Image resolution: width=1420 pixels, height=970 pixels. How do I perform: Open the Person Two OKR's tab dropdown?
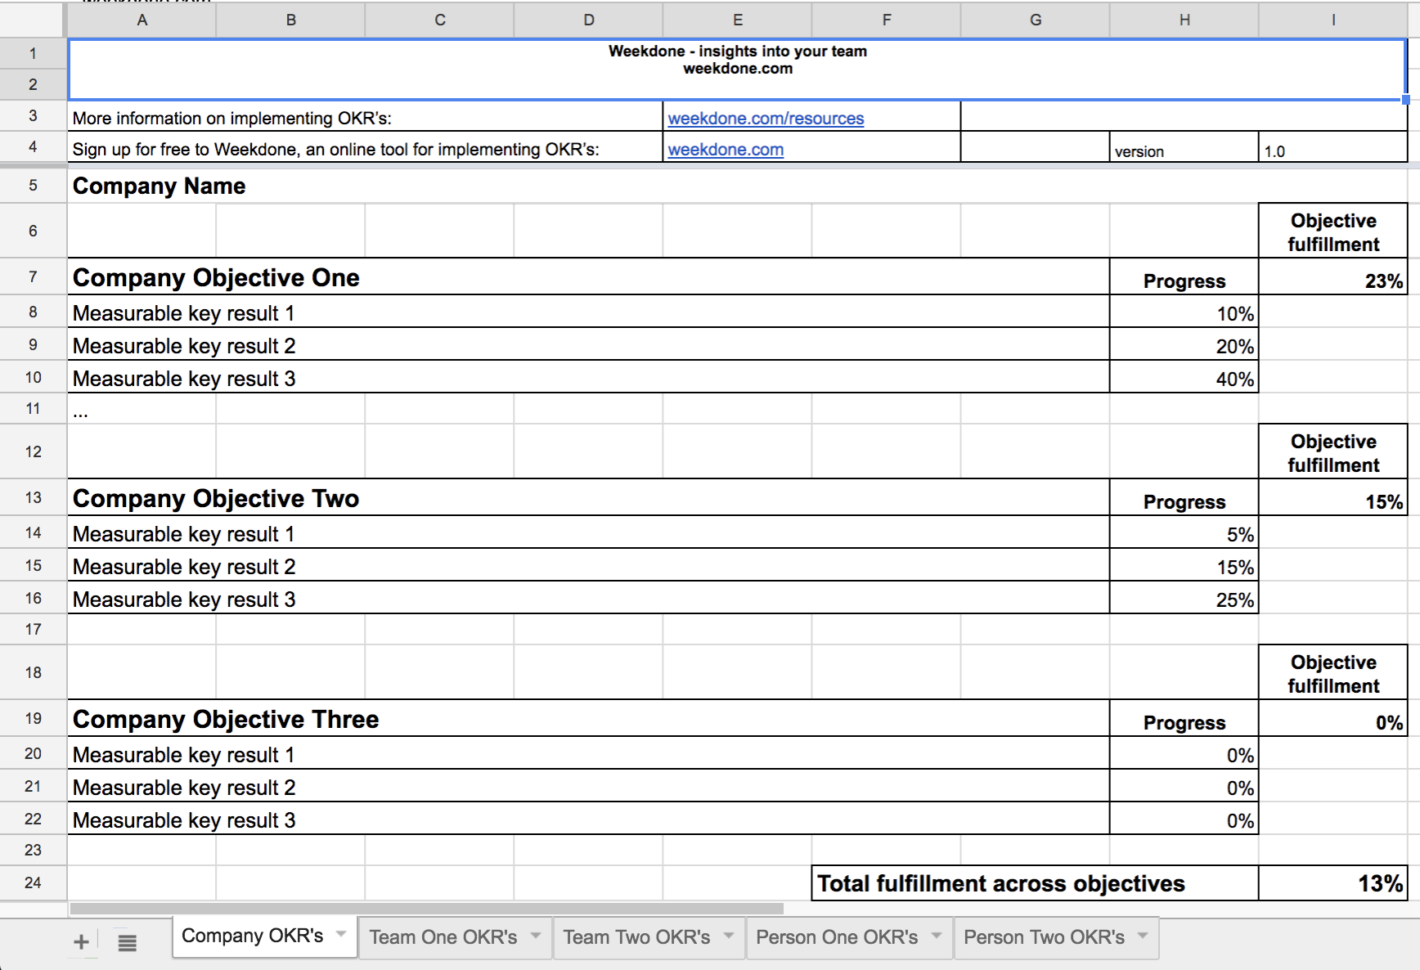(1143, 937)
